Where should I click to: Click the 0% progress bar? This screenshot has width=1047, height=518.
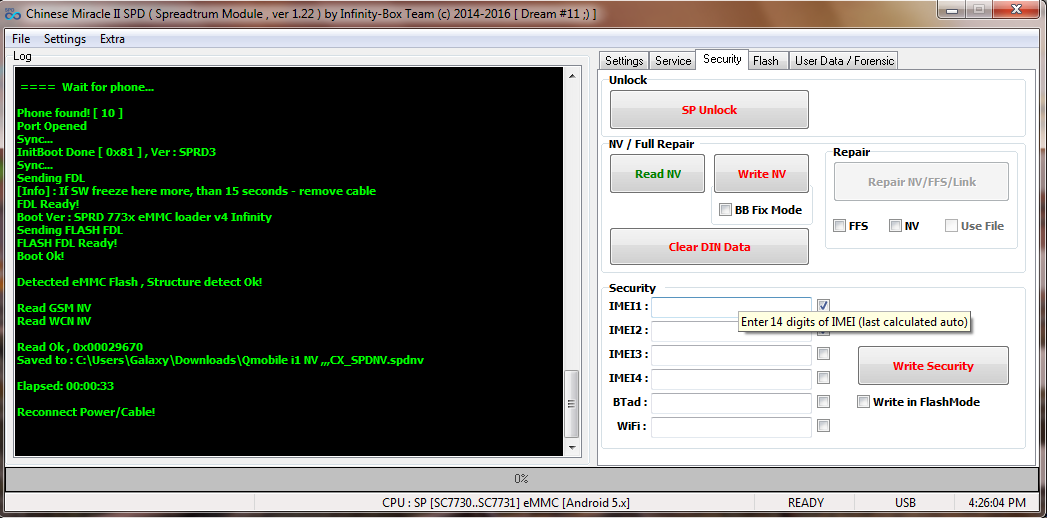(521, 479)
